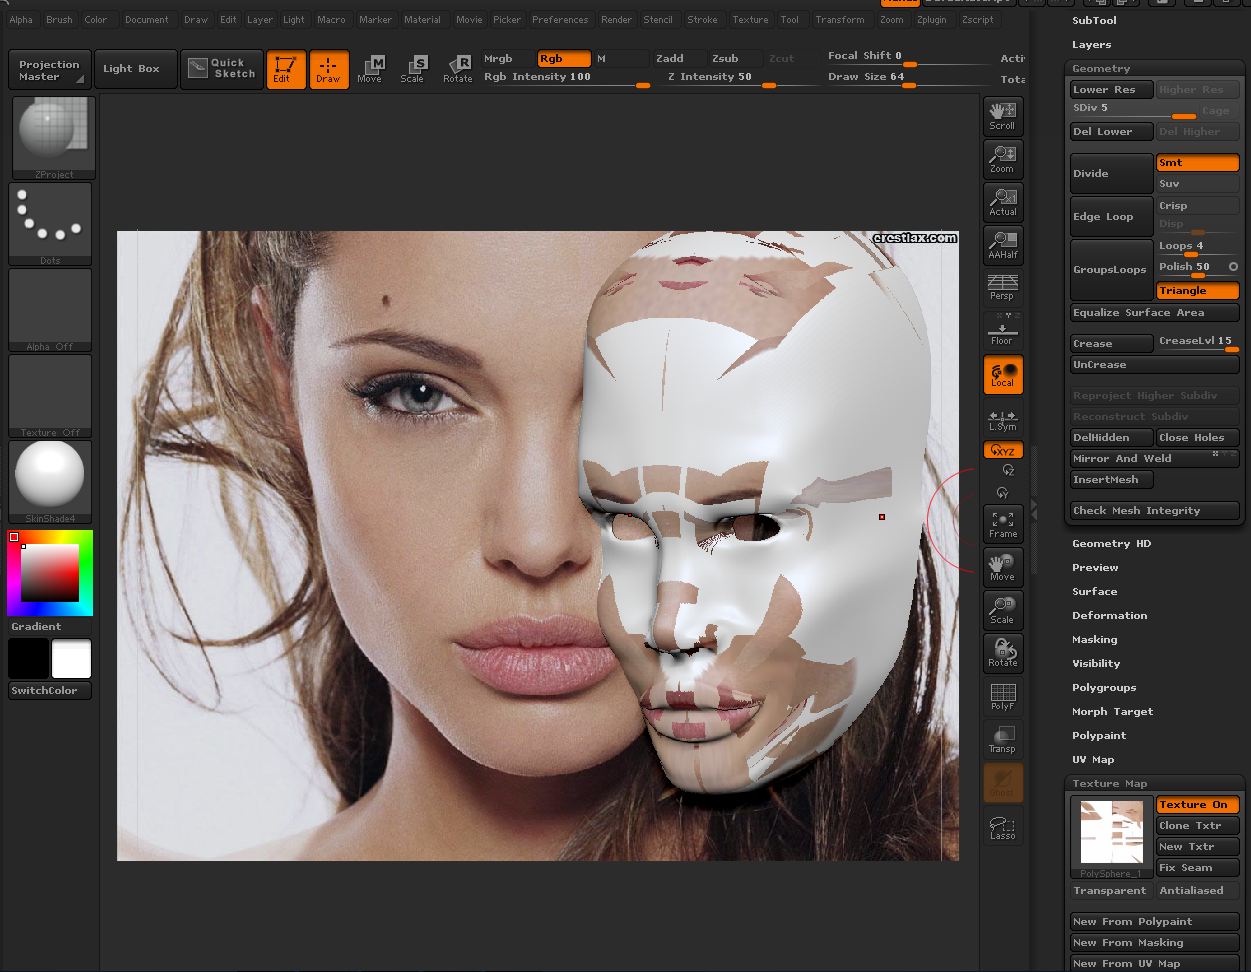Open the ZProject brush thumbnail
Image resolution: width=1251 pixels, height=972 pixels.
tap(54, 138)
